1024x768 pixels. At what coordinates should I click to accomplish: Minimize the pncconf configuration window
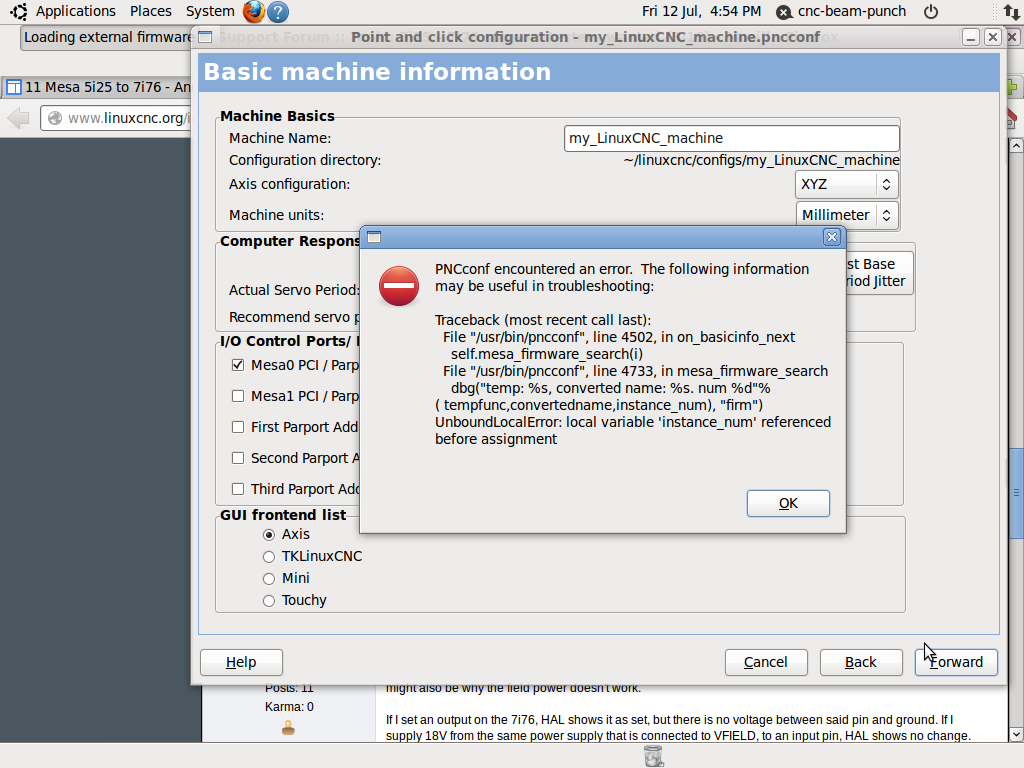970,37
